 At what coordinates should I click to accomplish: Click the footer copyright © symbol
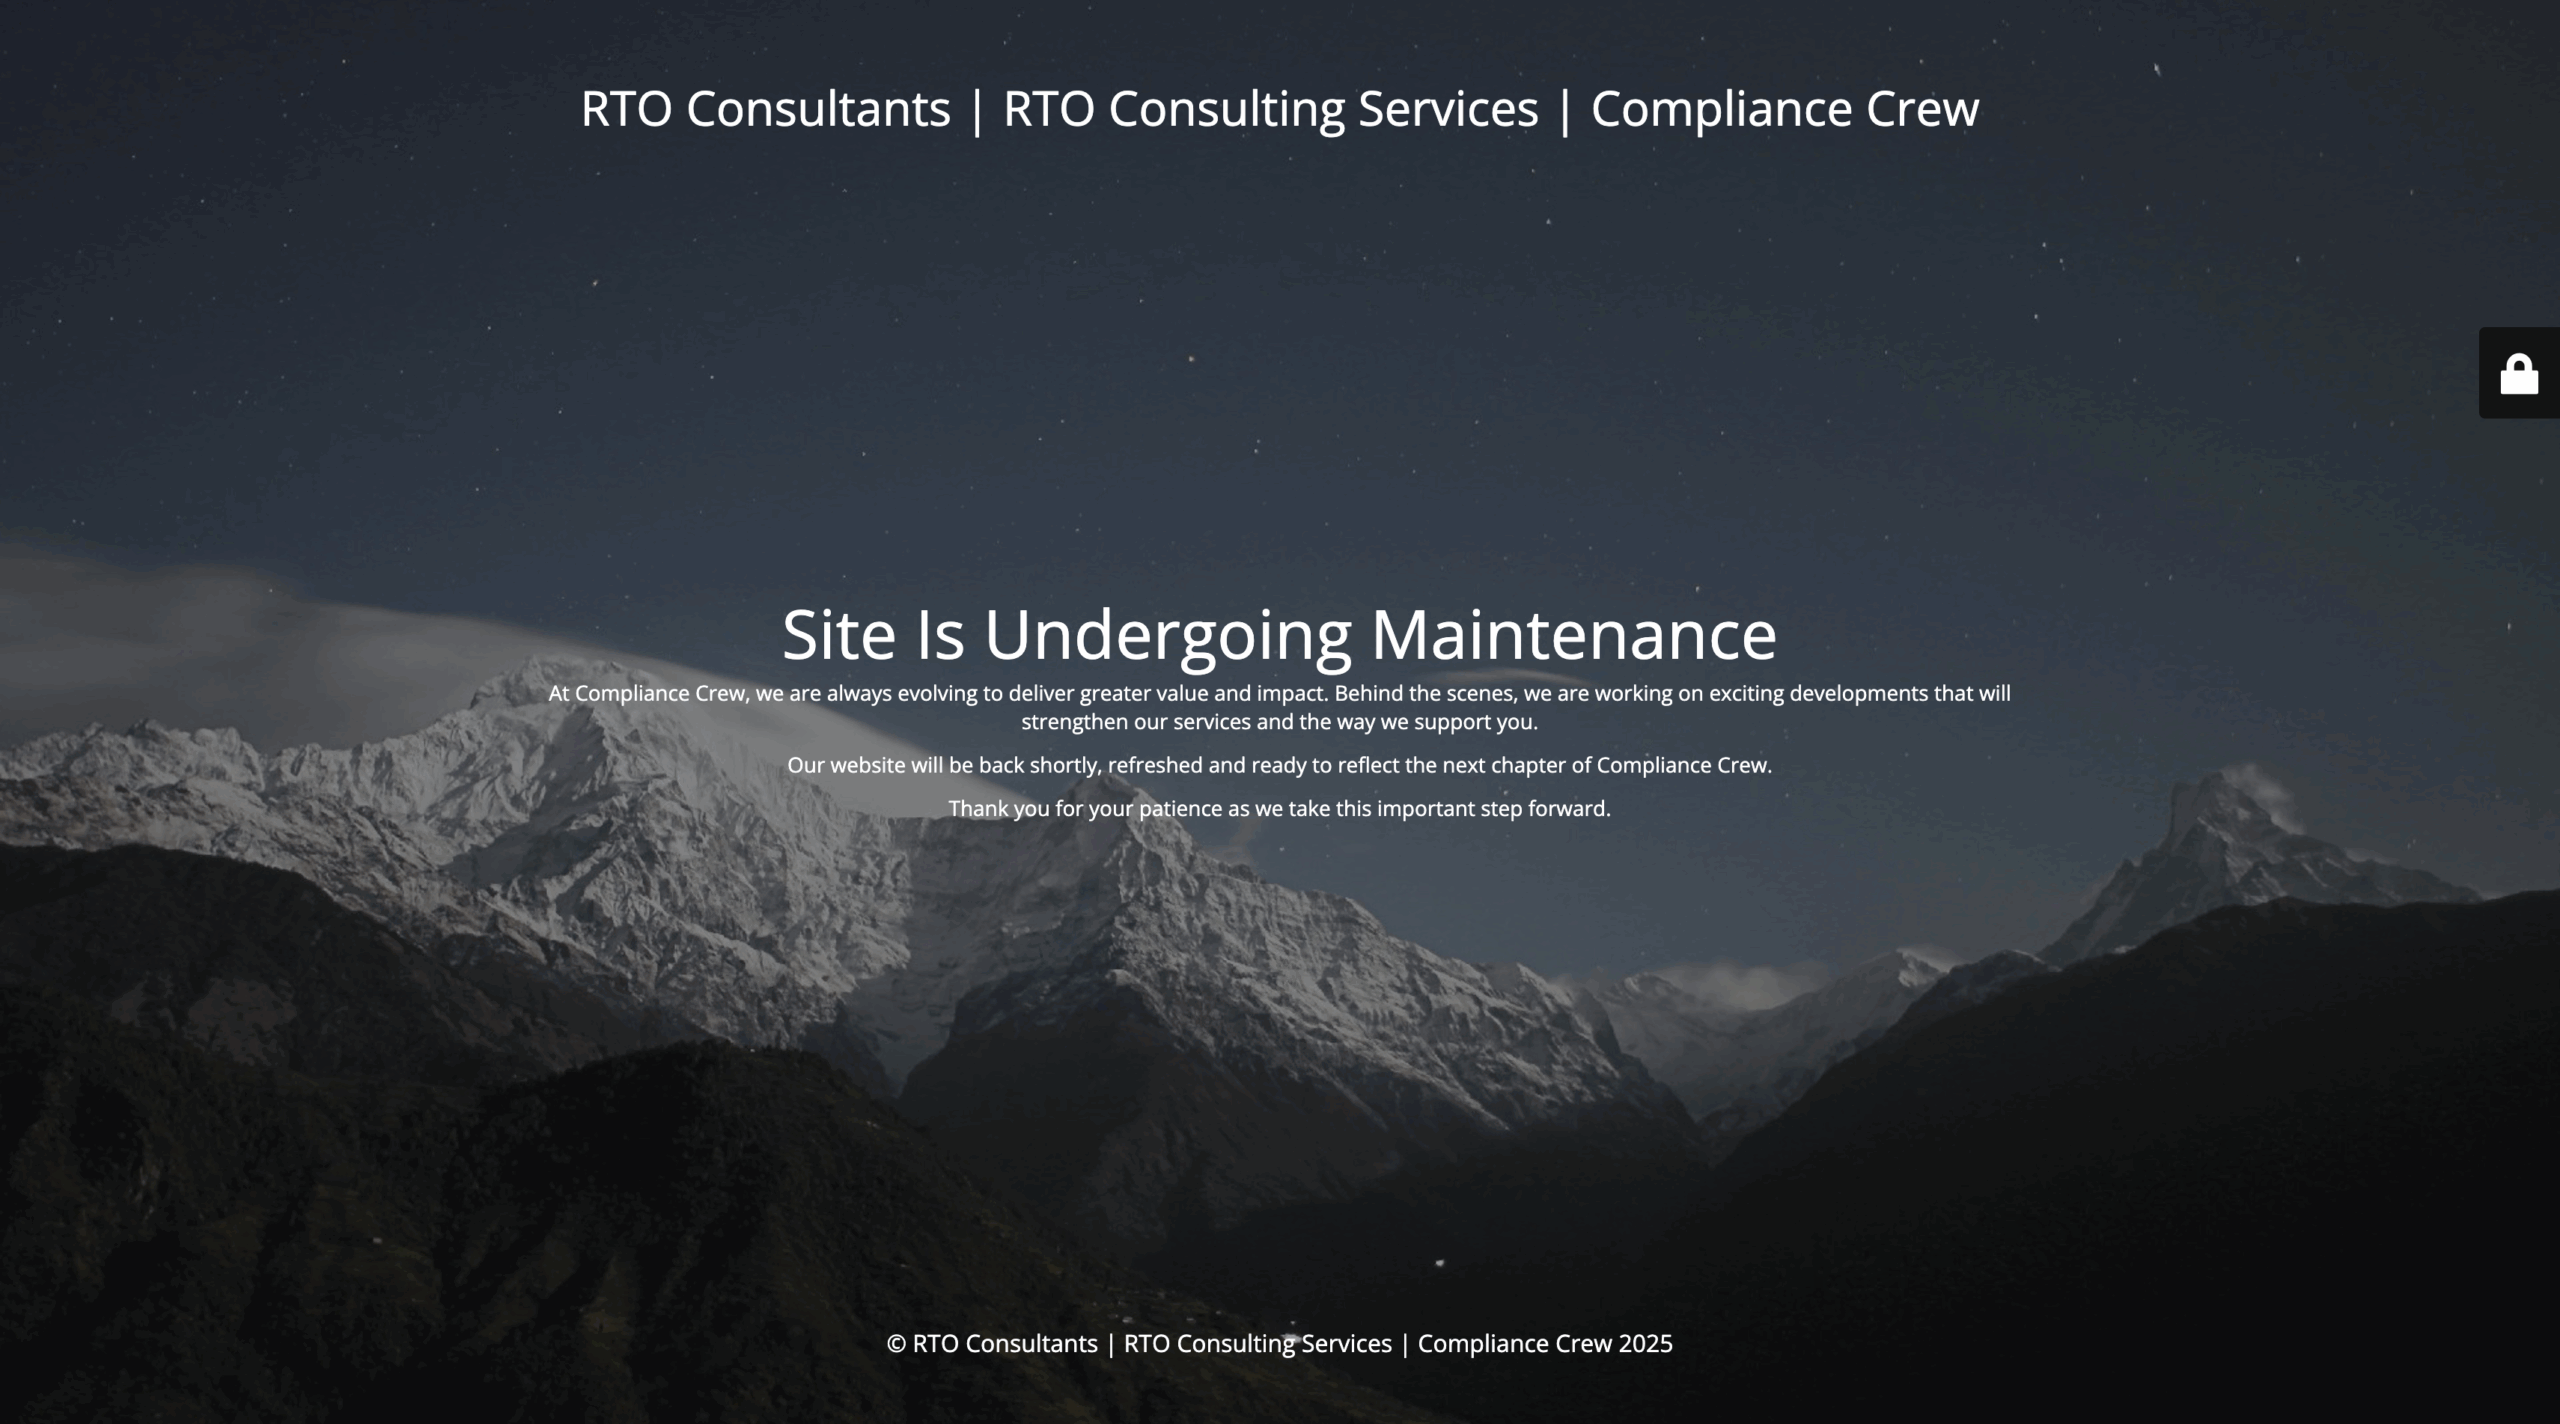[x=896, y=1344]
